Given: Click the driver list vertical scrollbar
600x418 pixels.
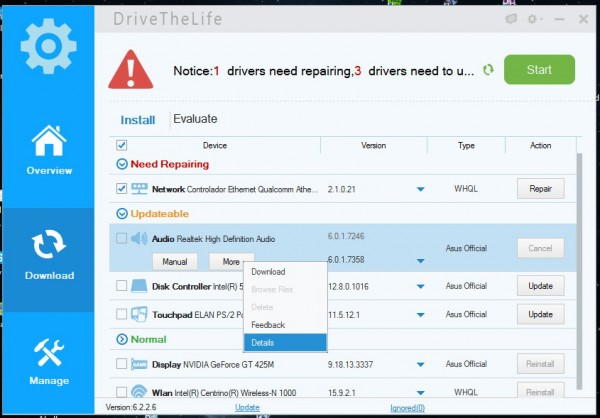Looking at the screenshot, I should coord(579,272).
